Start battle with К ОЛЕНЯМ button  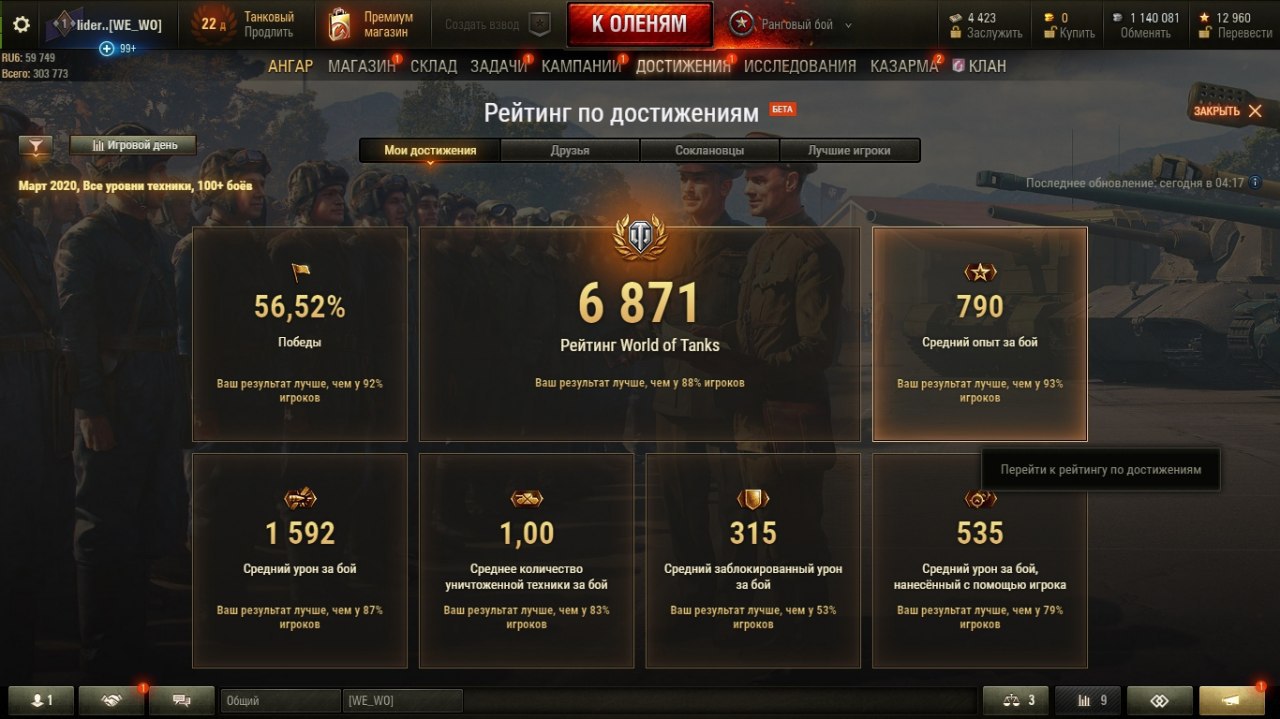pos(639,25)
